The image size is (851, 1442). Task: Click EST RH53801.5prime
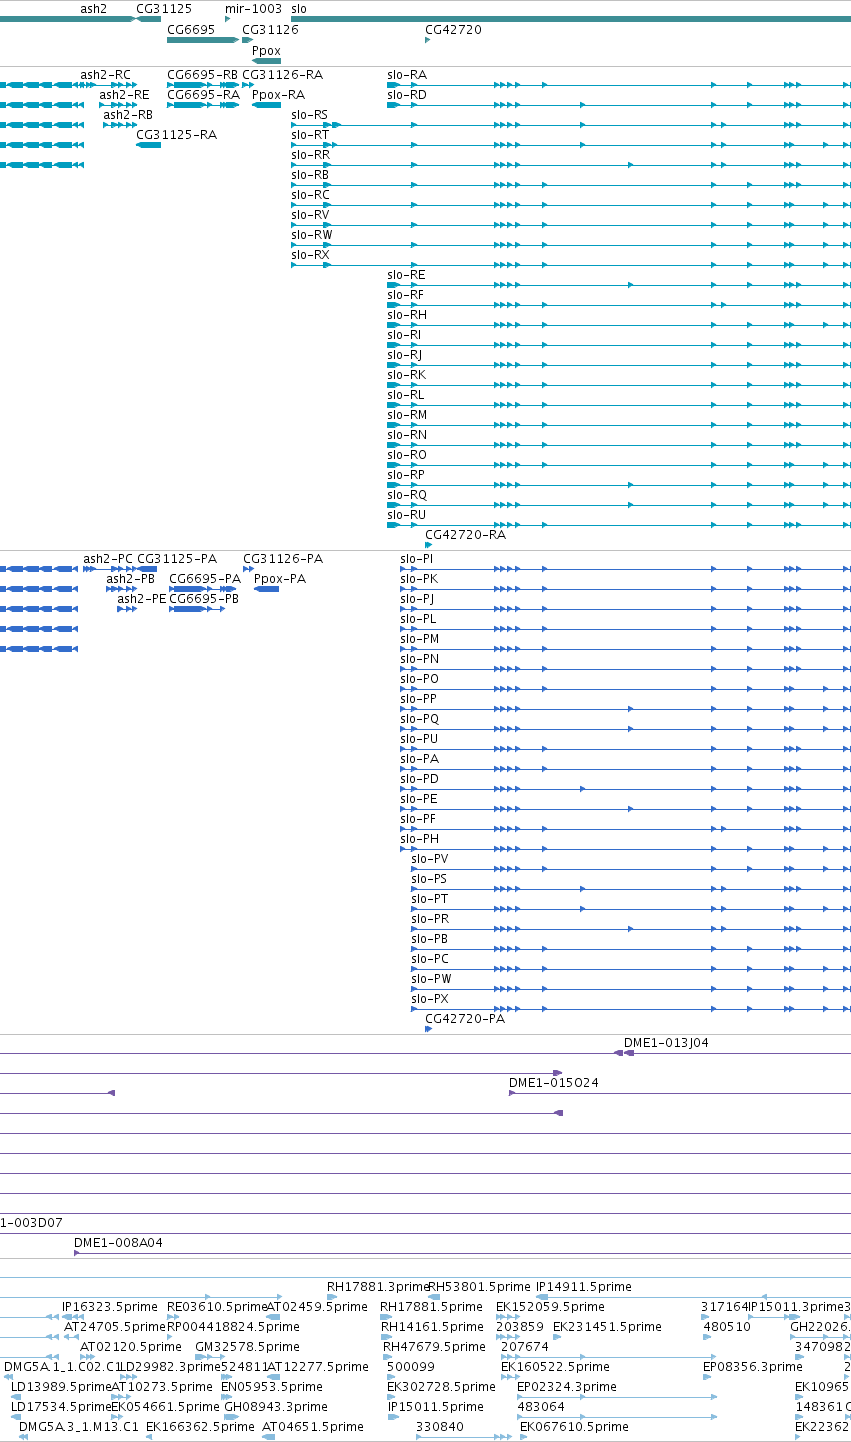[x=479, y=1287]
